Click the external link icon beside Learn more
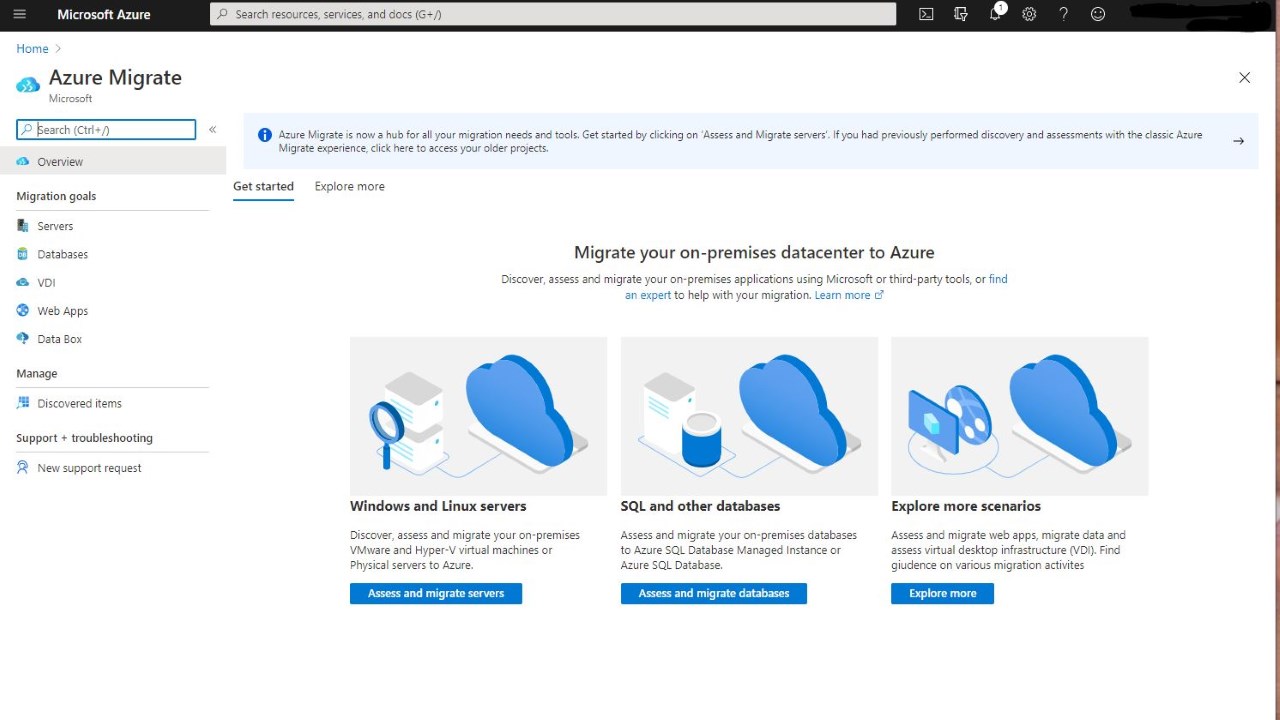The height and width of the screenshot is (720, 1280). [879, 295]
